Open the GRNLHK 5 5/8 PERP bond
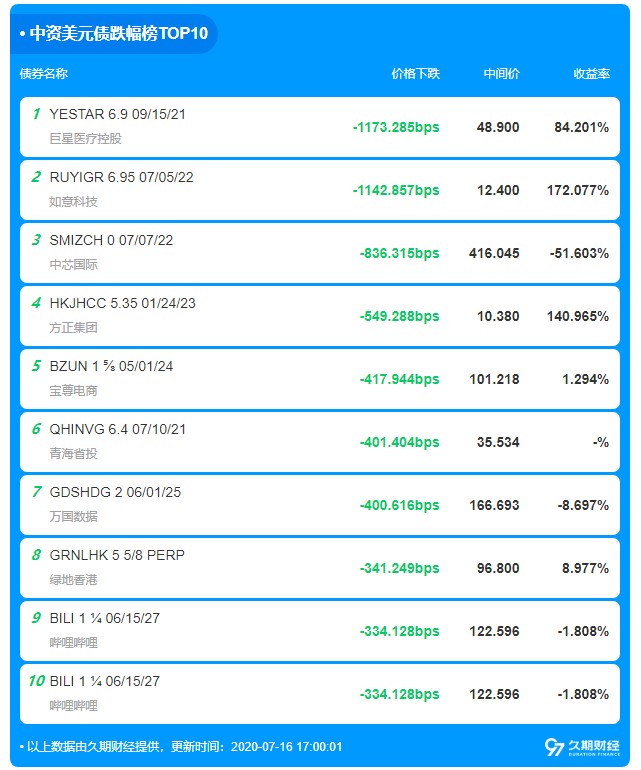Viewport: 641px width, 770px height. tap(320, 568)
